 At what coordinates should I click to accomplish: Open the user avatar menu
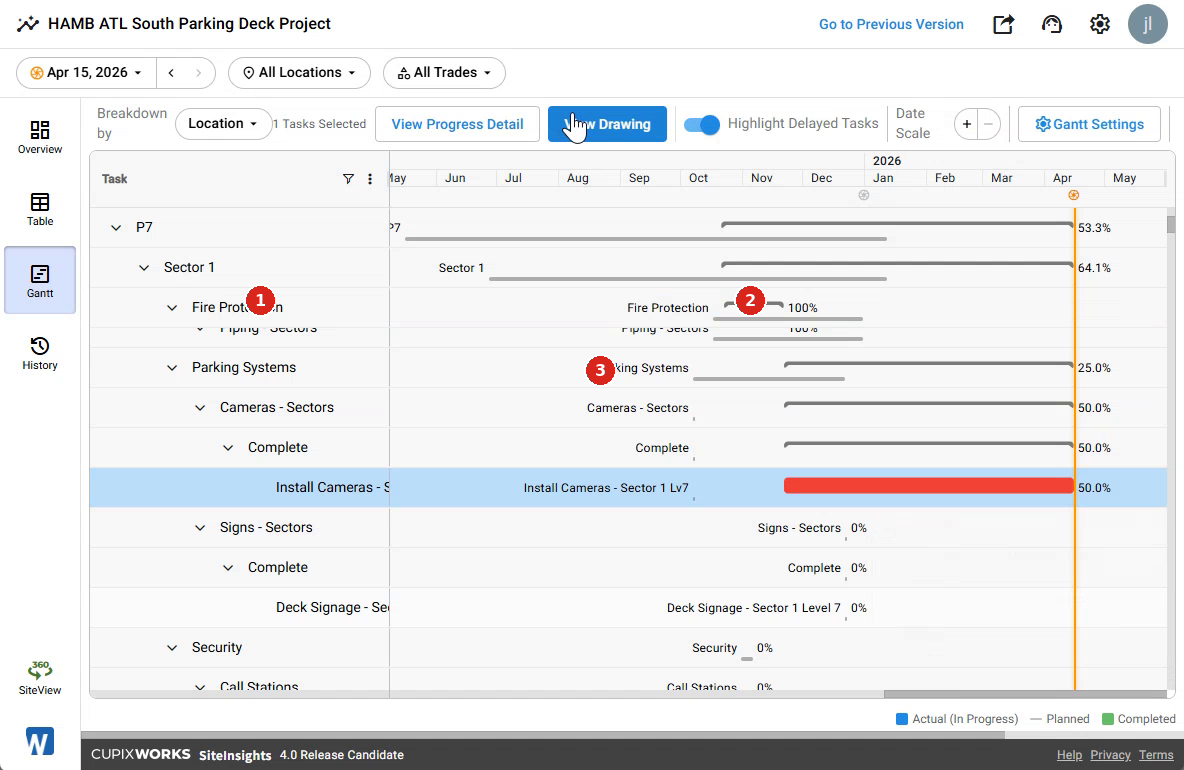point(1148,24)
